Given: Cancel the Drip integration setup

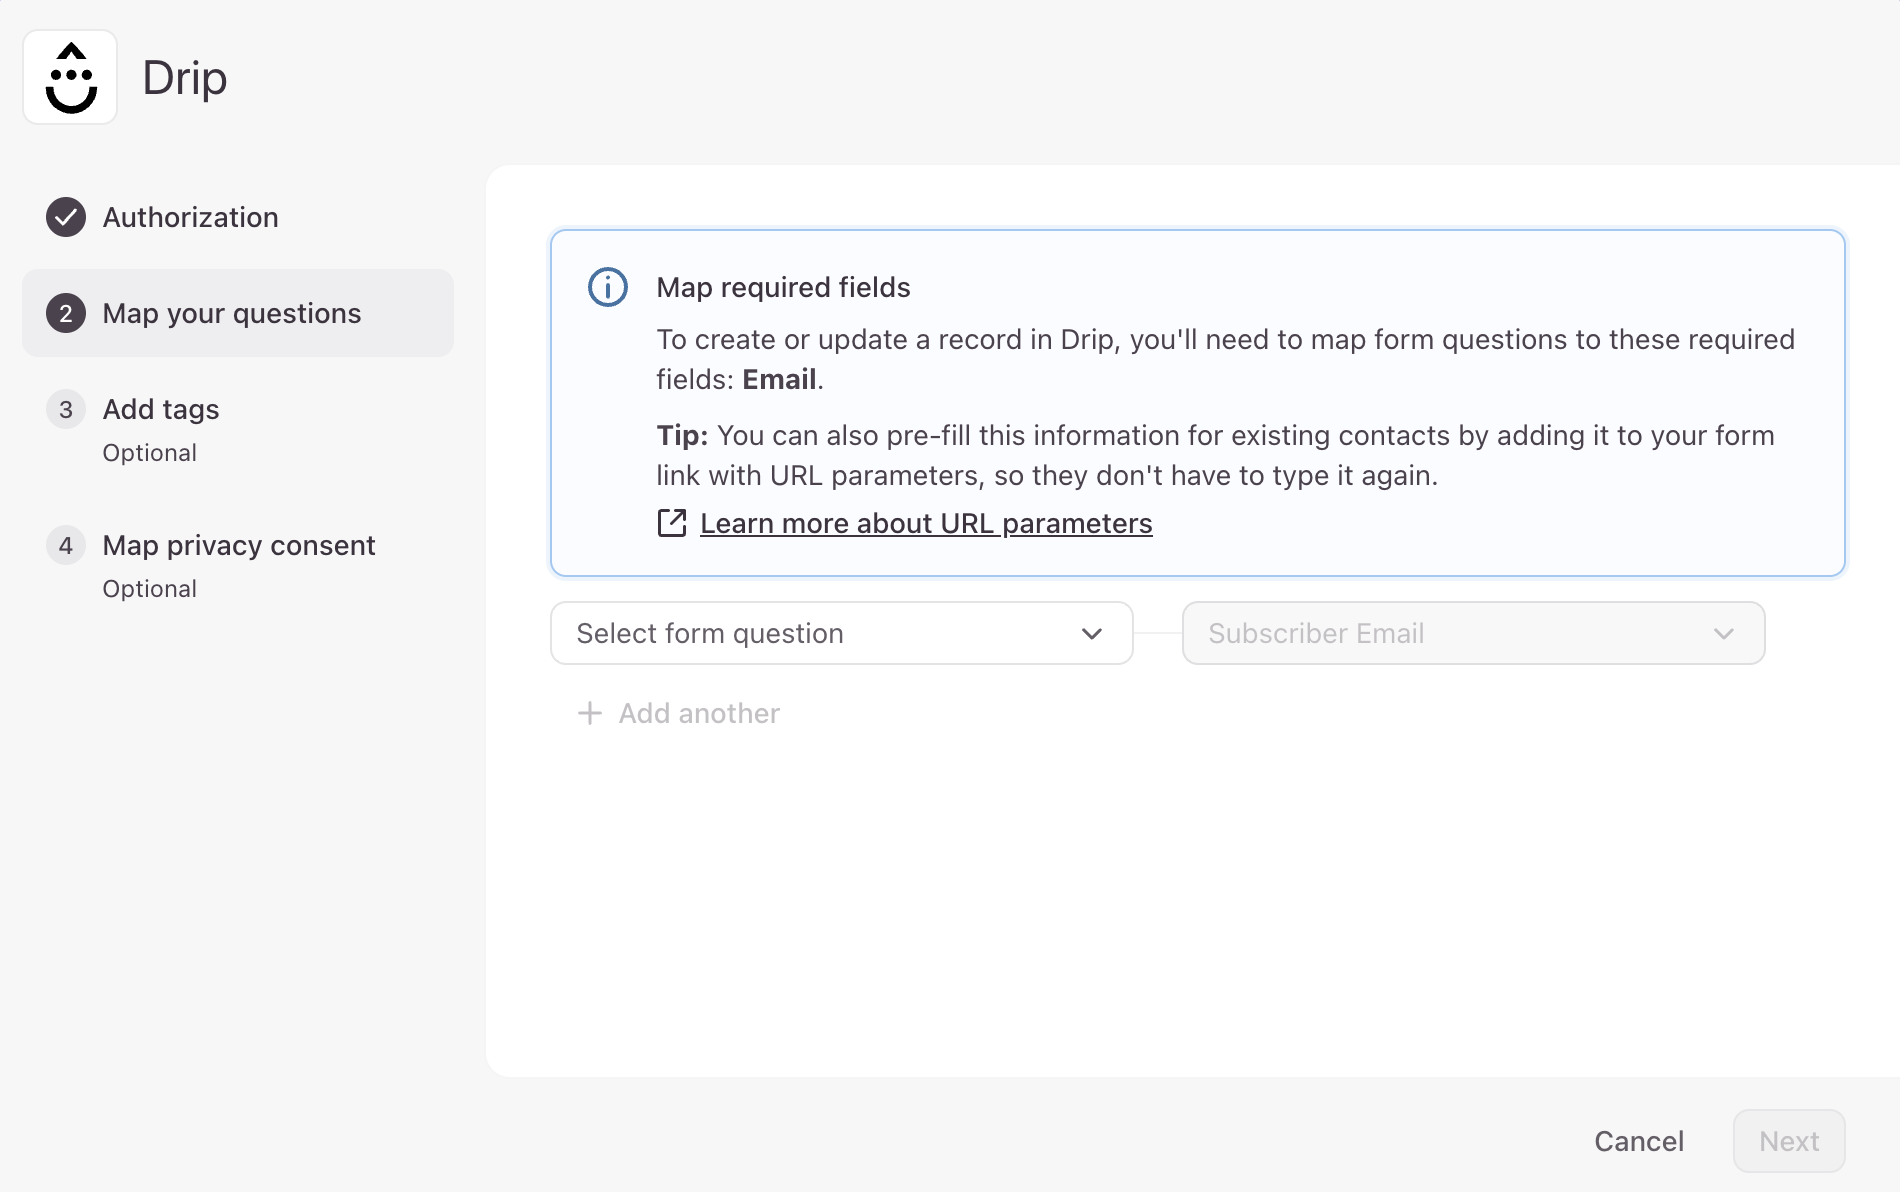Looking at the screenshot, I should tap(1639, 1141).
